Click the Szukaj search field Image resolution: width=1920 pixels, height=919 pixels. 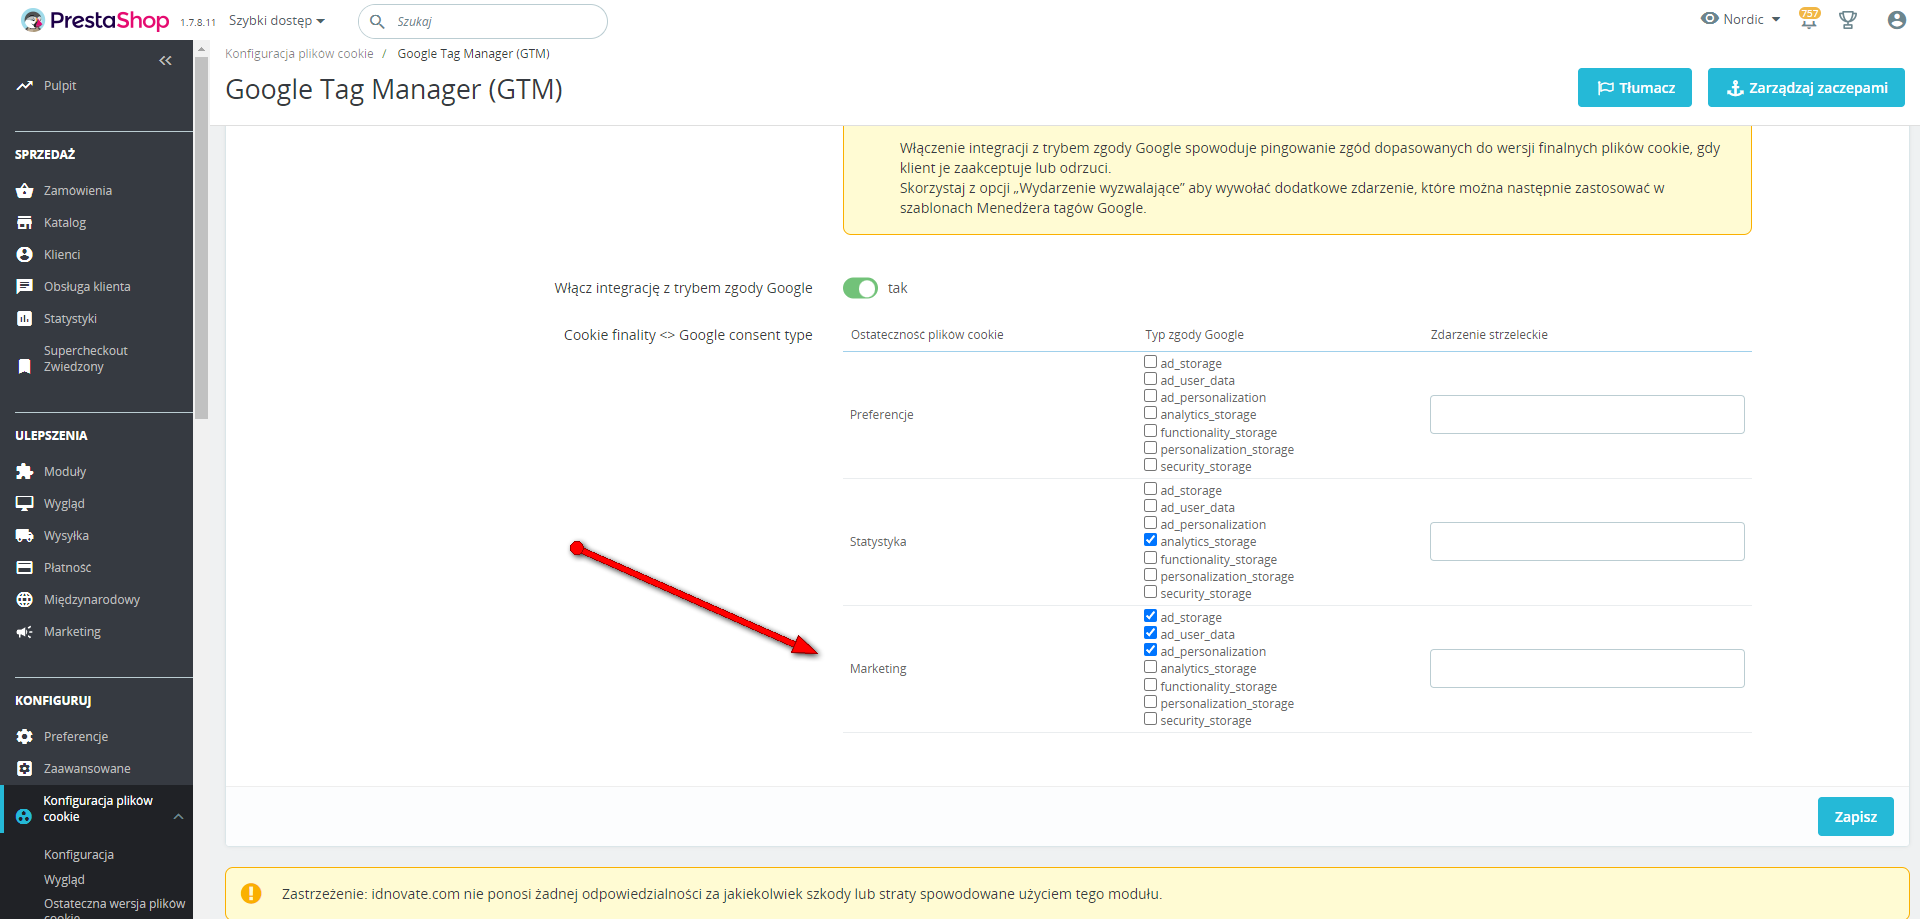click(483, 21)
